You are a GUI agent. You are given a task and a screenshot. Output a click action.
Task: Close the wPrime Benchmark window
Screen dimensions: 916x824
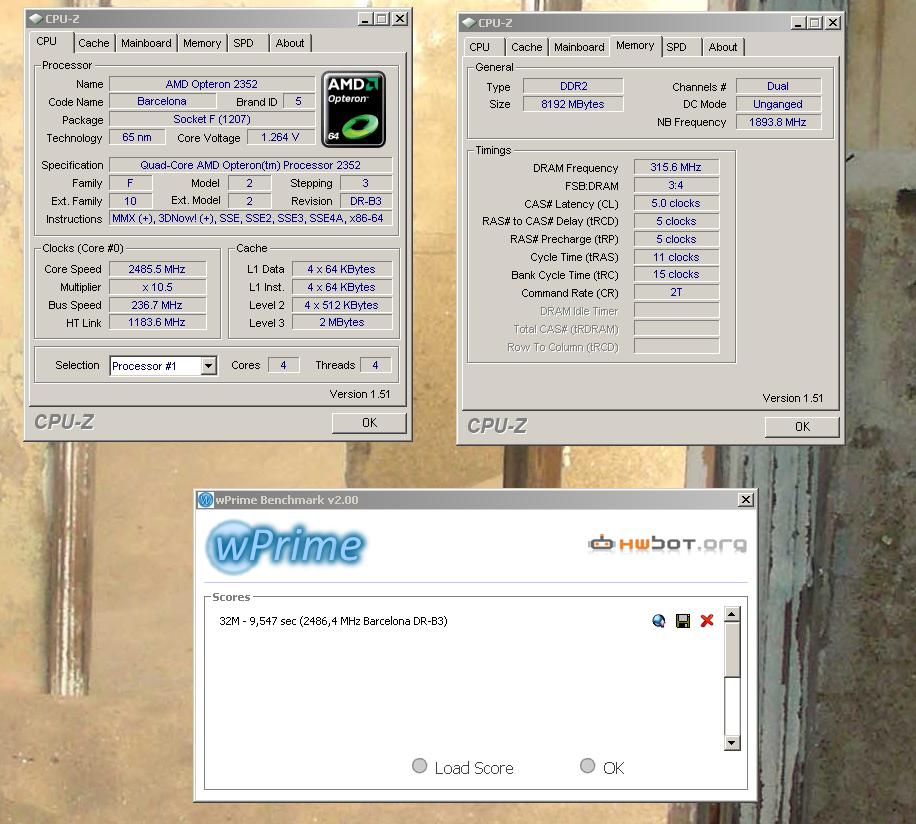coord(746,500)
